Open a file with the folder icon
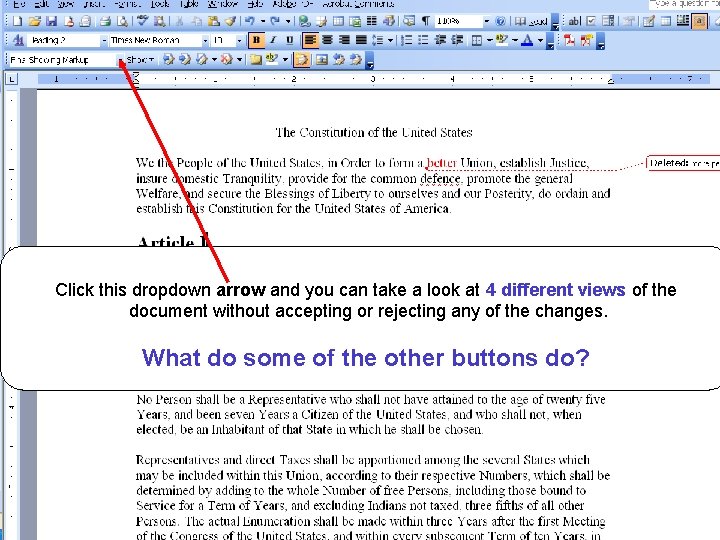Viewport: 720px width, 540px height. [34, 21]
